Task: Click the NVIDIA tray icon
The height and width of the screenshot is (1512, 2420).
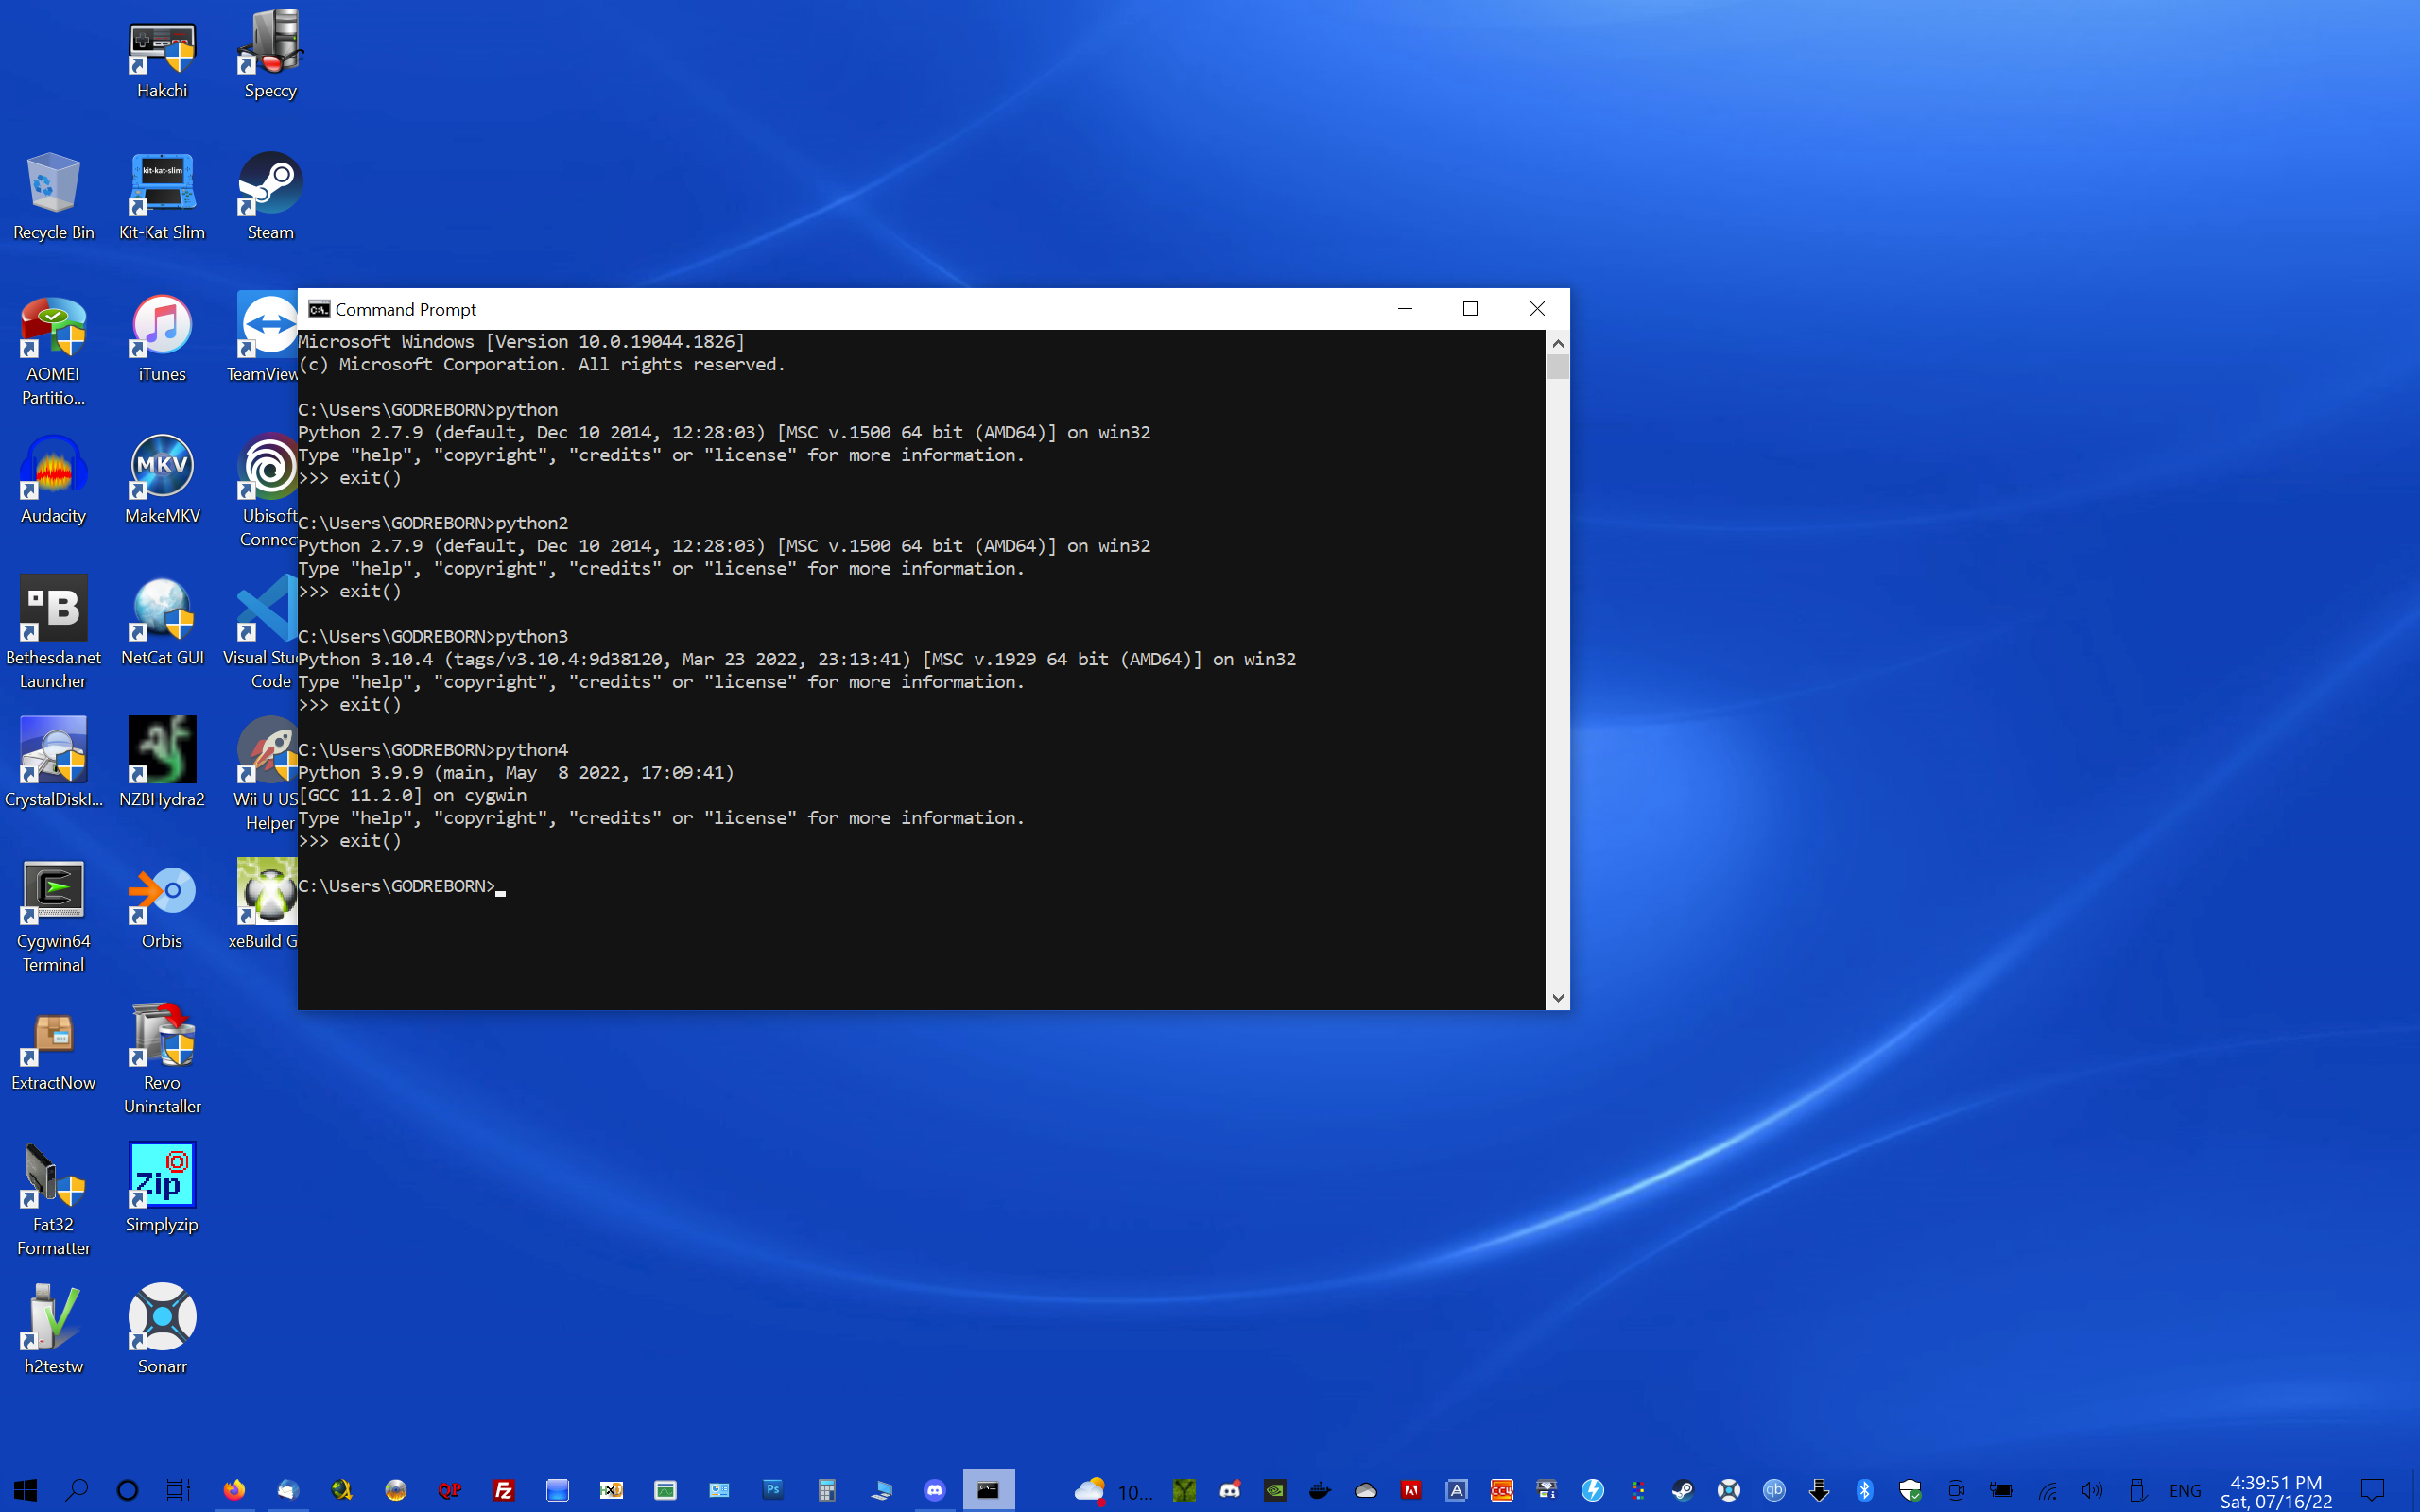Action: click(x=1275, y=1491)
